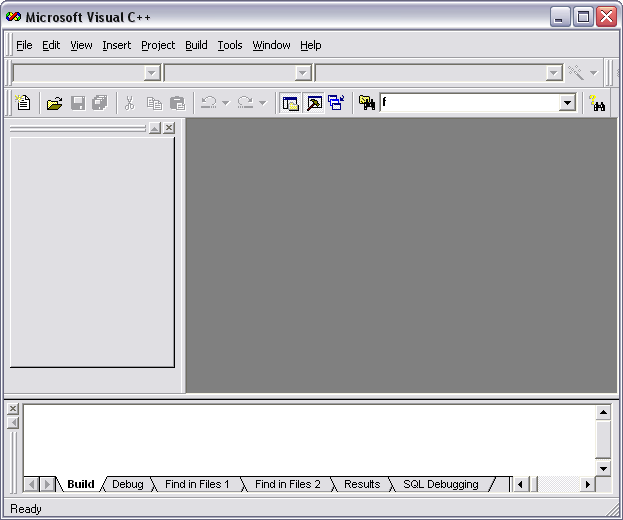Open the Edit menu
The width and height of the screenshot is (623, 520).
pyautogui.click(x=51, y=45)
